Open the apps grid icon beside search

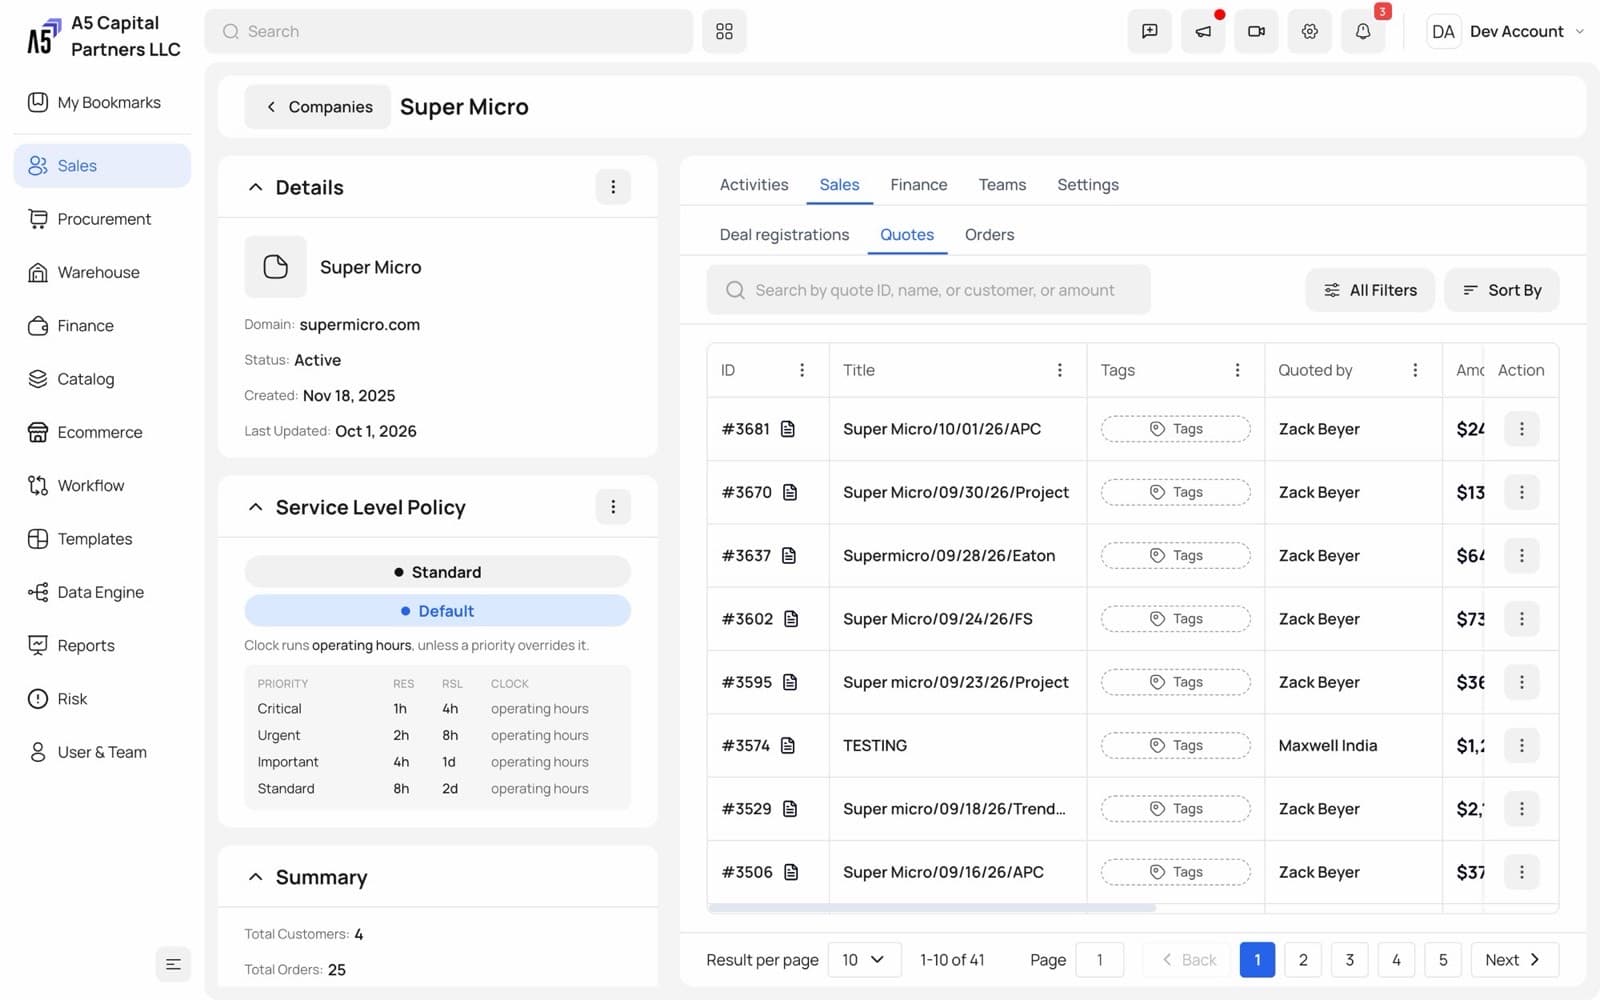(x=724, y=32)
